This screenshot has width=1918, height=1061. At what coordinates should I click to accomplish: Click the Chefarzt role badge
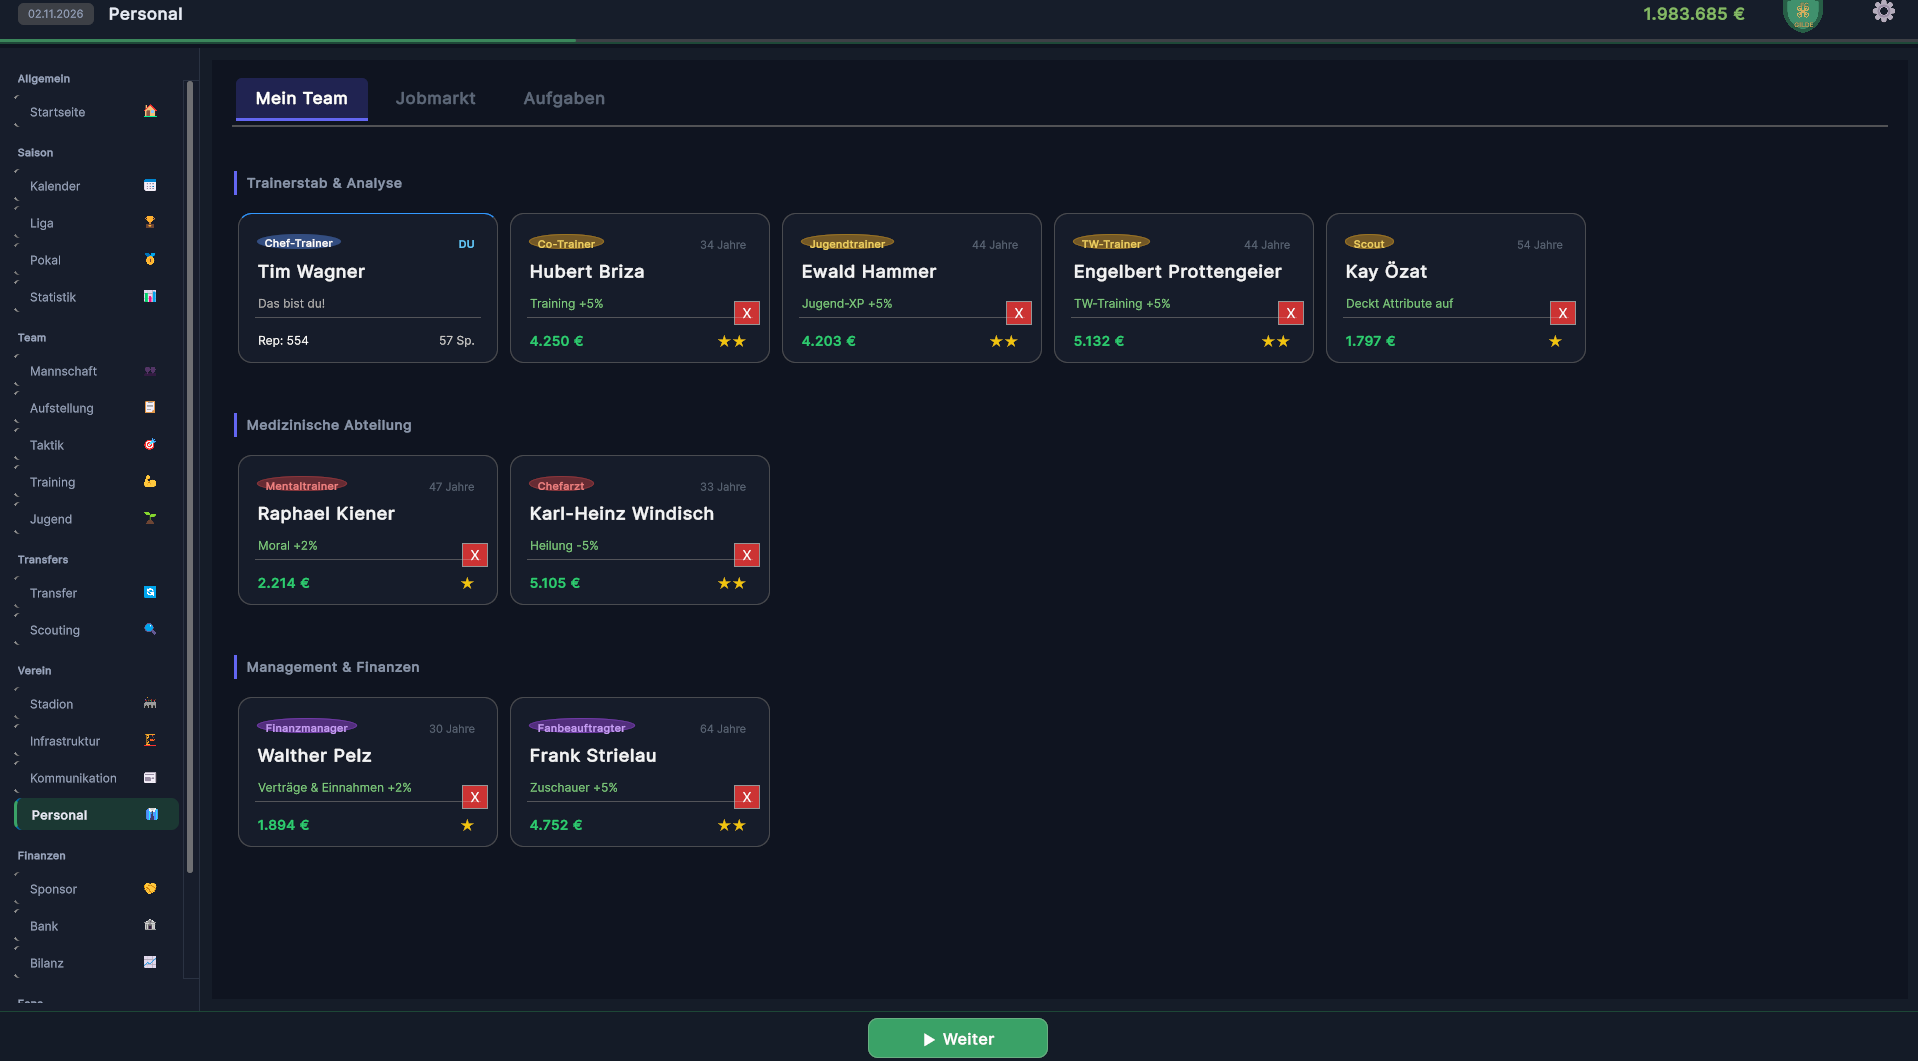point(561,485)
